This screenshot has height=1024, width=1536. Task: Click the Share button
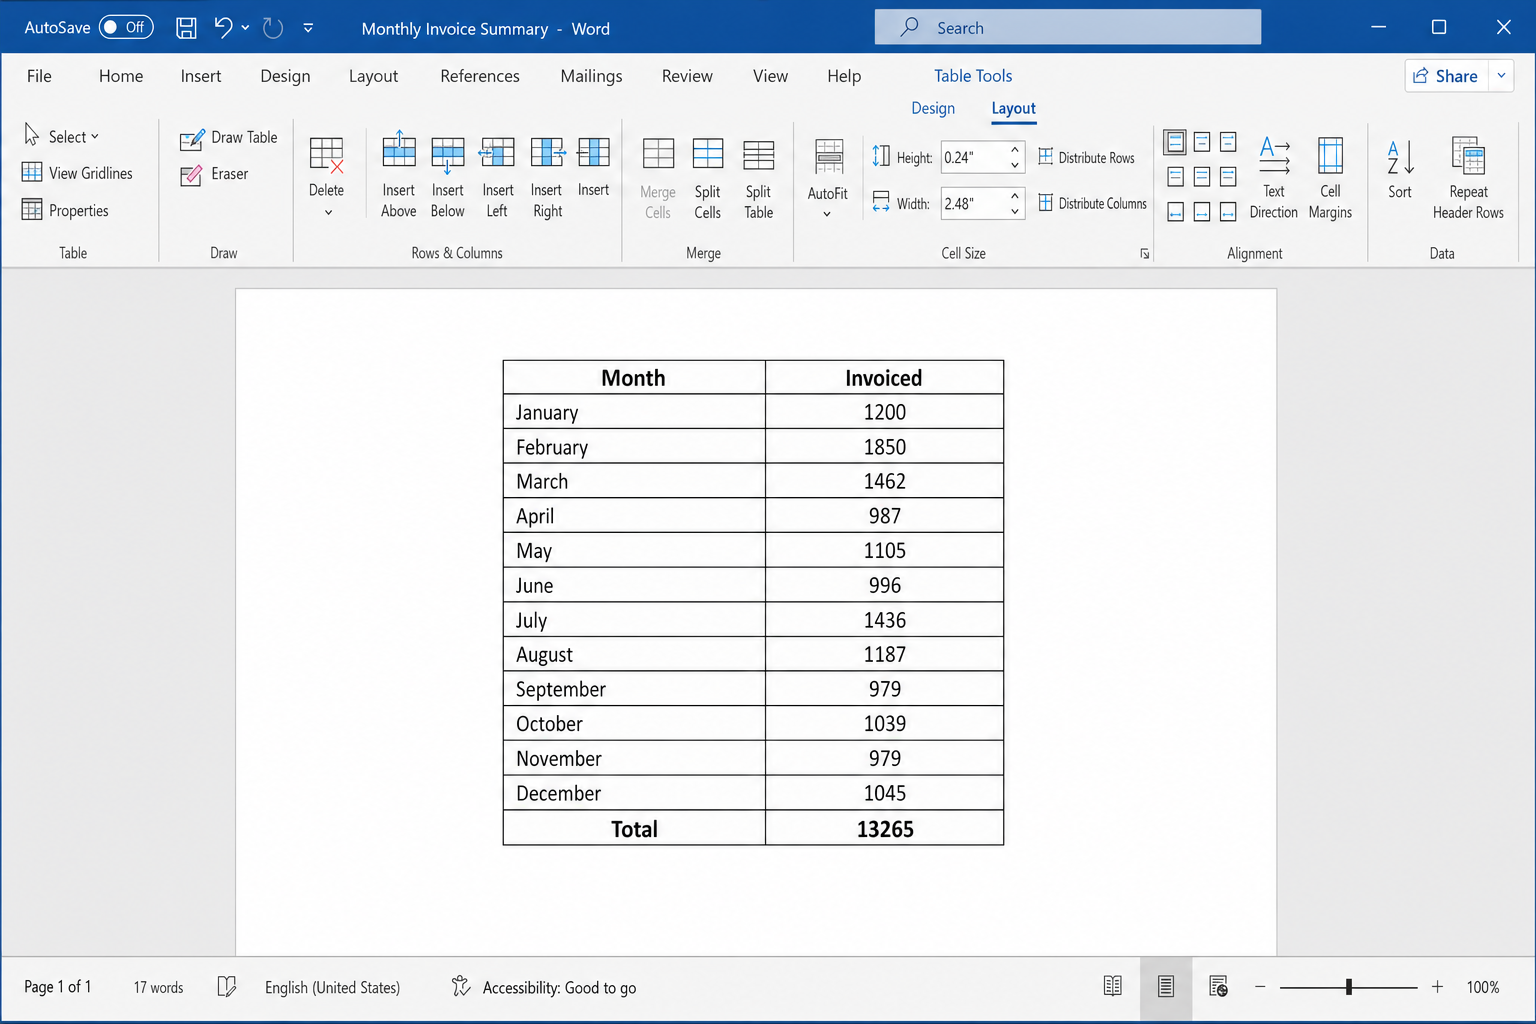click(x=1446, y=76)
